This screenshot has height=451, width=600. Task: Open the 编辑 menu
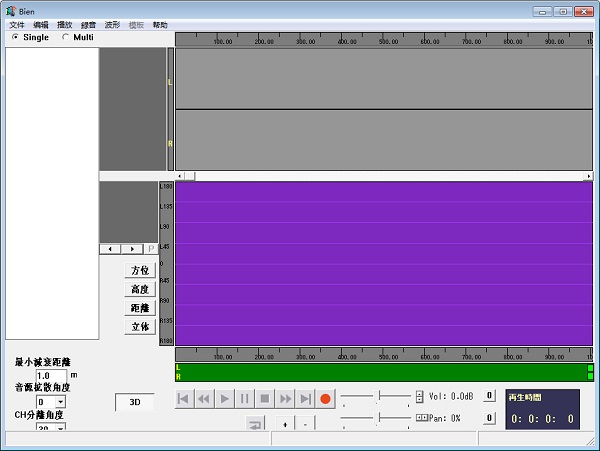click(x=41, y=25)
